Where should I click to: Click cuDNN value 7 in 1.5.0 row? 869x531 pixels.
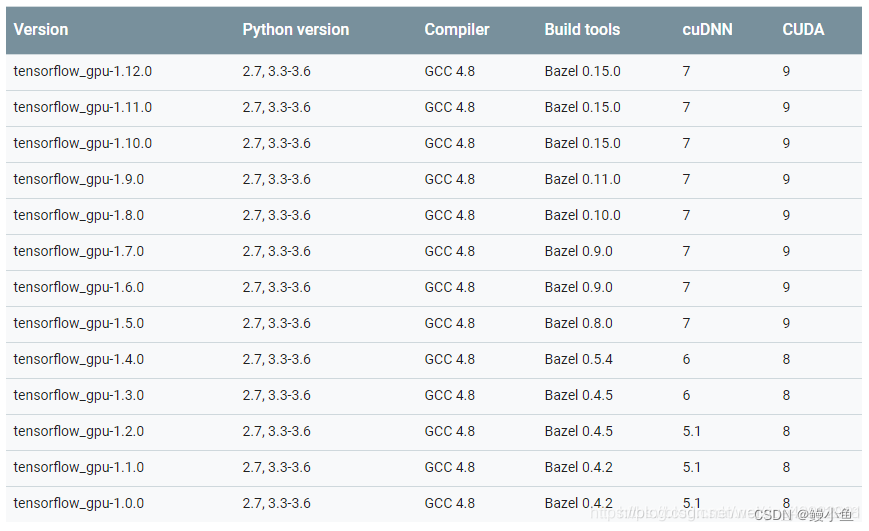tap(686, 324)
